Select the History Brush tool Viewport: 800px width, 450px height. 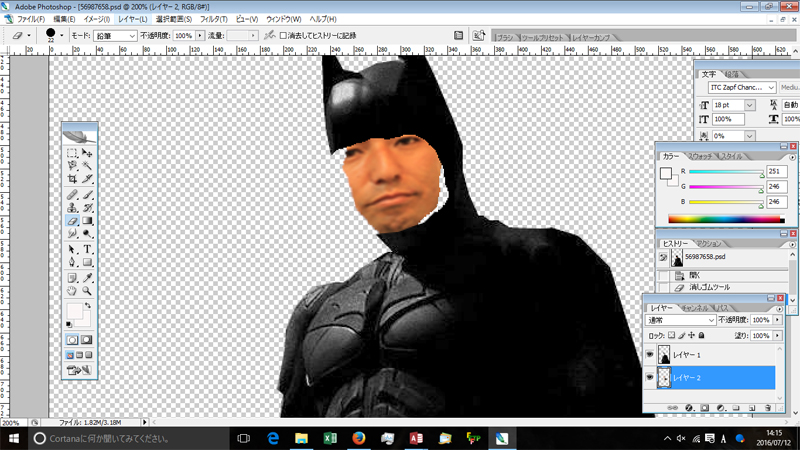87,208
